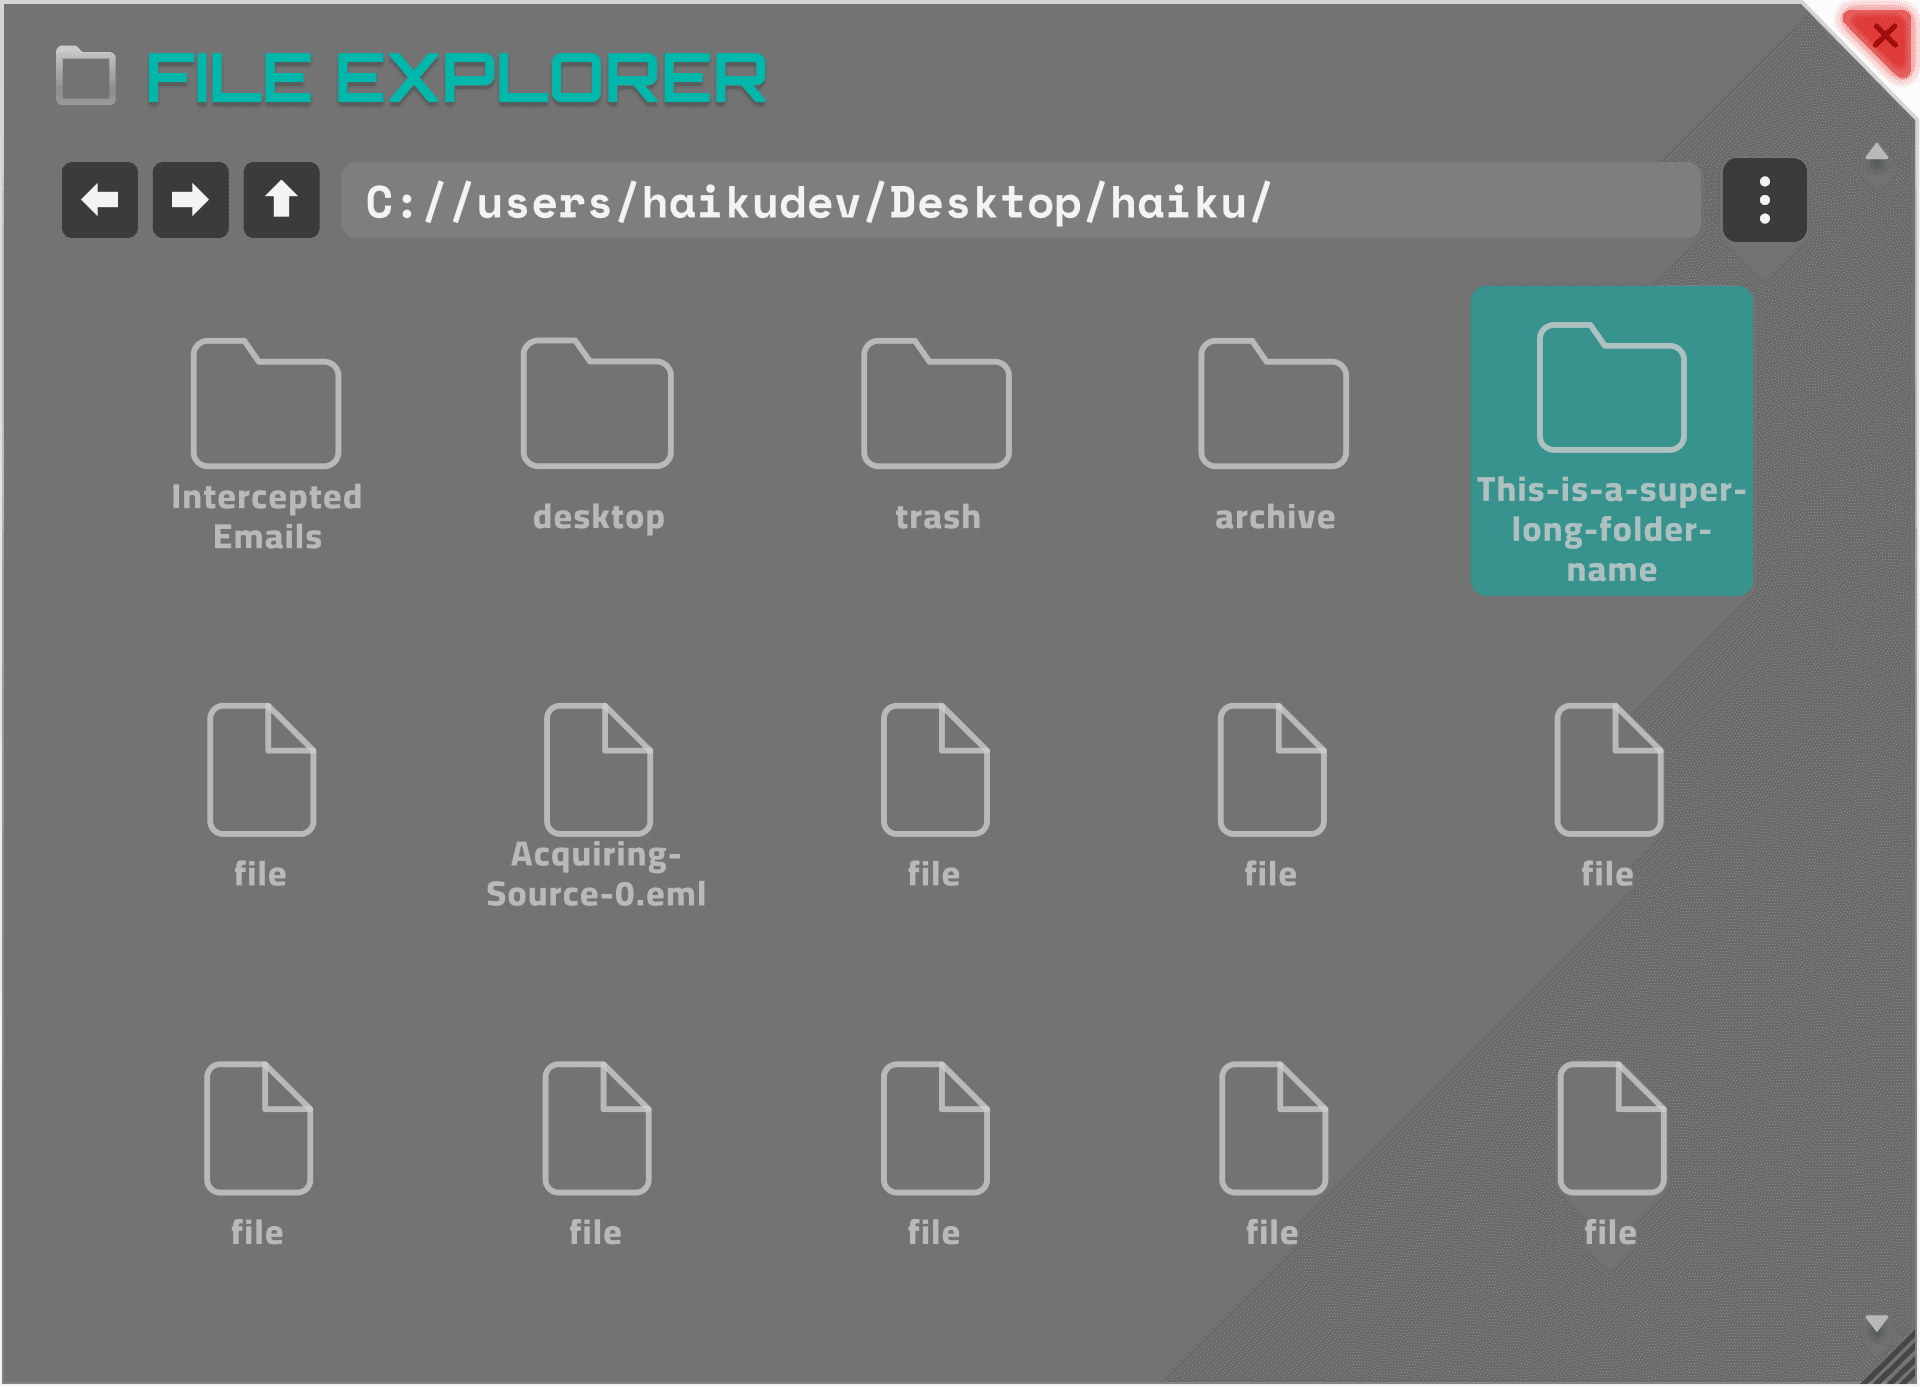
Task: Click the forward navigation arrow
Action: point(190,200)
